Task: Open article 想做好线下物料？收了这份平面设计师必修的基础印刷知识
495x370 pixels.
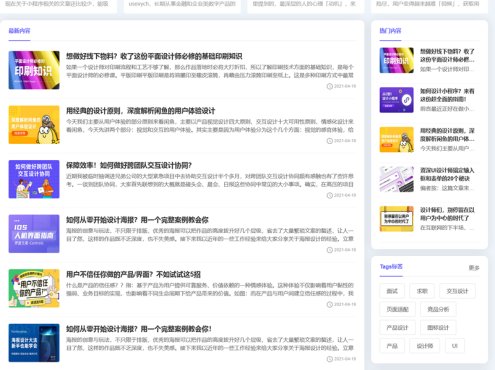Action: pyautogui.click(x=154, y=56)
